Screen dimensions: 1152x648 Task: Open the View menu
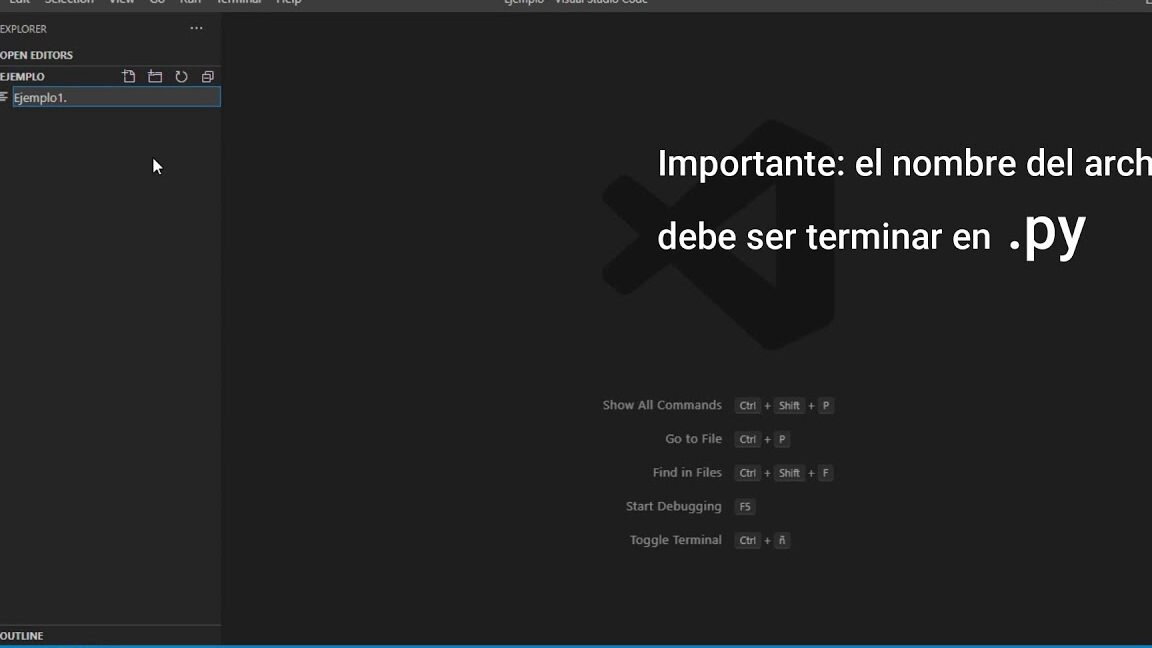click(x=122, y=3)
